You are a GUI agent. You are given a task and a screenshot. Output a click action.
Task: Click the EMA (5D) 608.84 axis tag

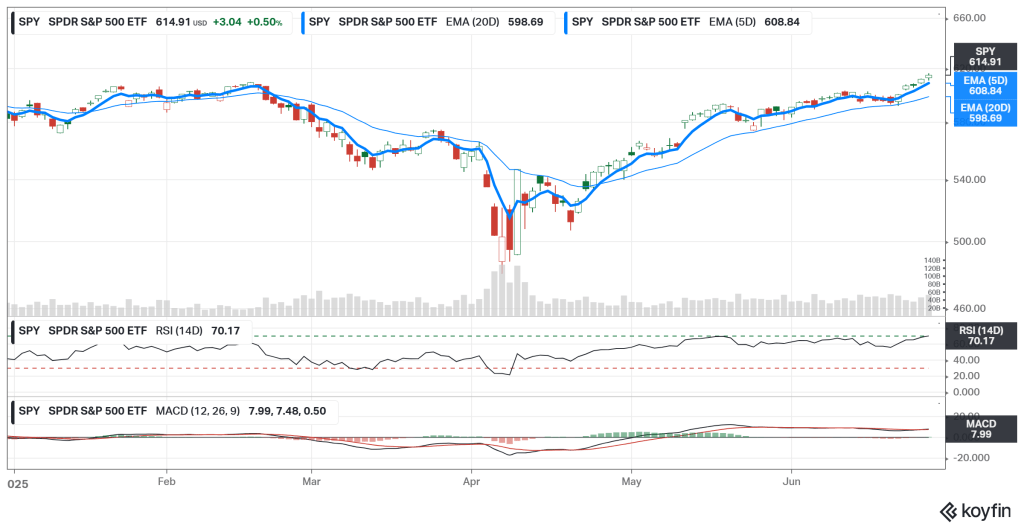[x=985, y=84]
